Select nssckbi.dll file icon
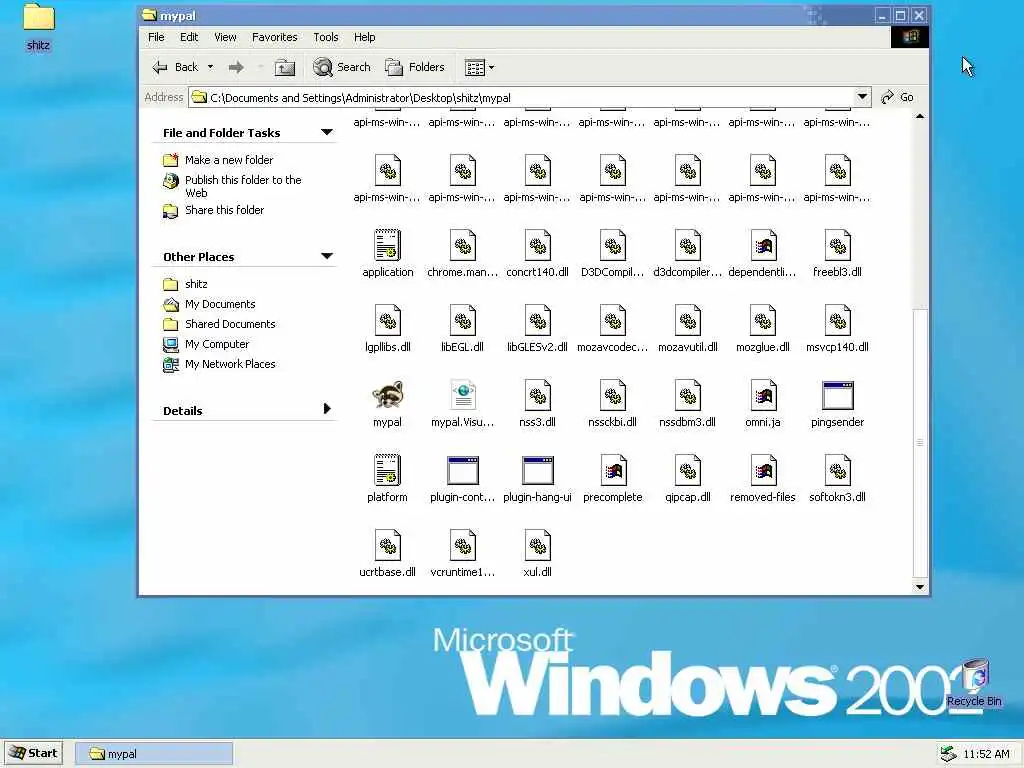Image resolution: width=1024 pixels, height=768 pixels. click(613, 395)
